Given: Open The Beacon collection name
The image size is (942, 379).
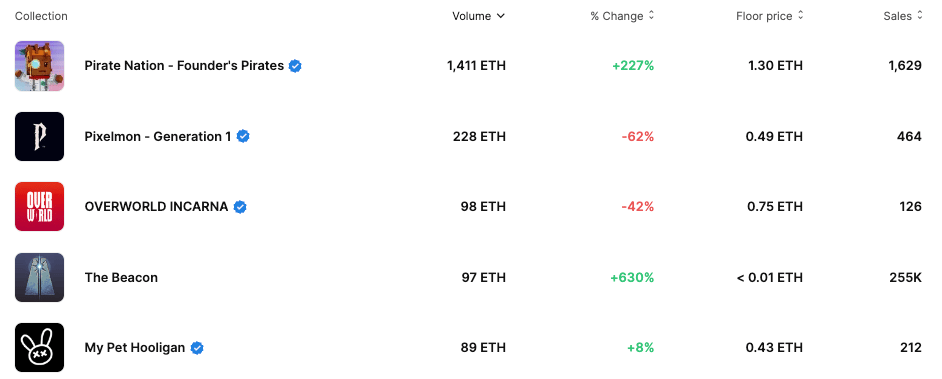Looking at the screenshot, I should [x=121, y=277].
